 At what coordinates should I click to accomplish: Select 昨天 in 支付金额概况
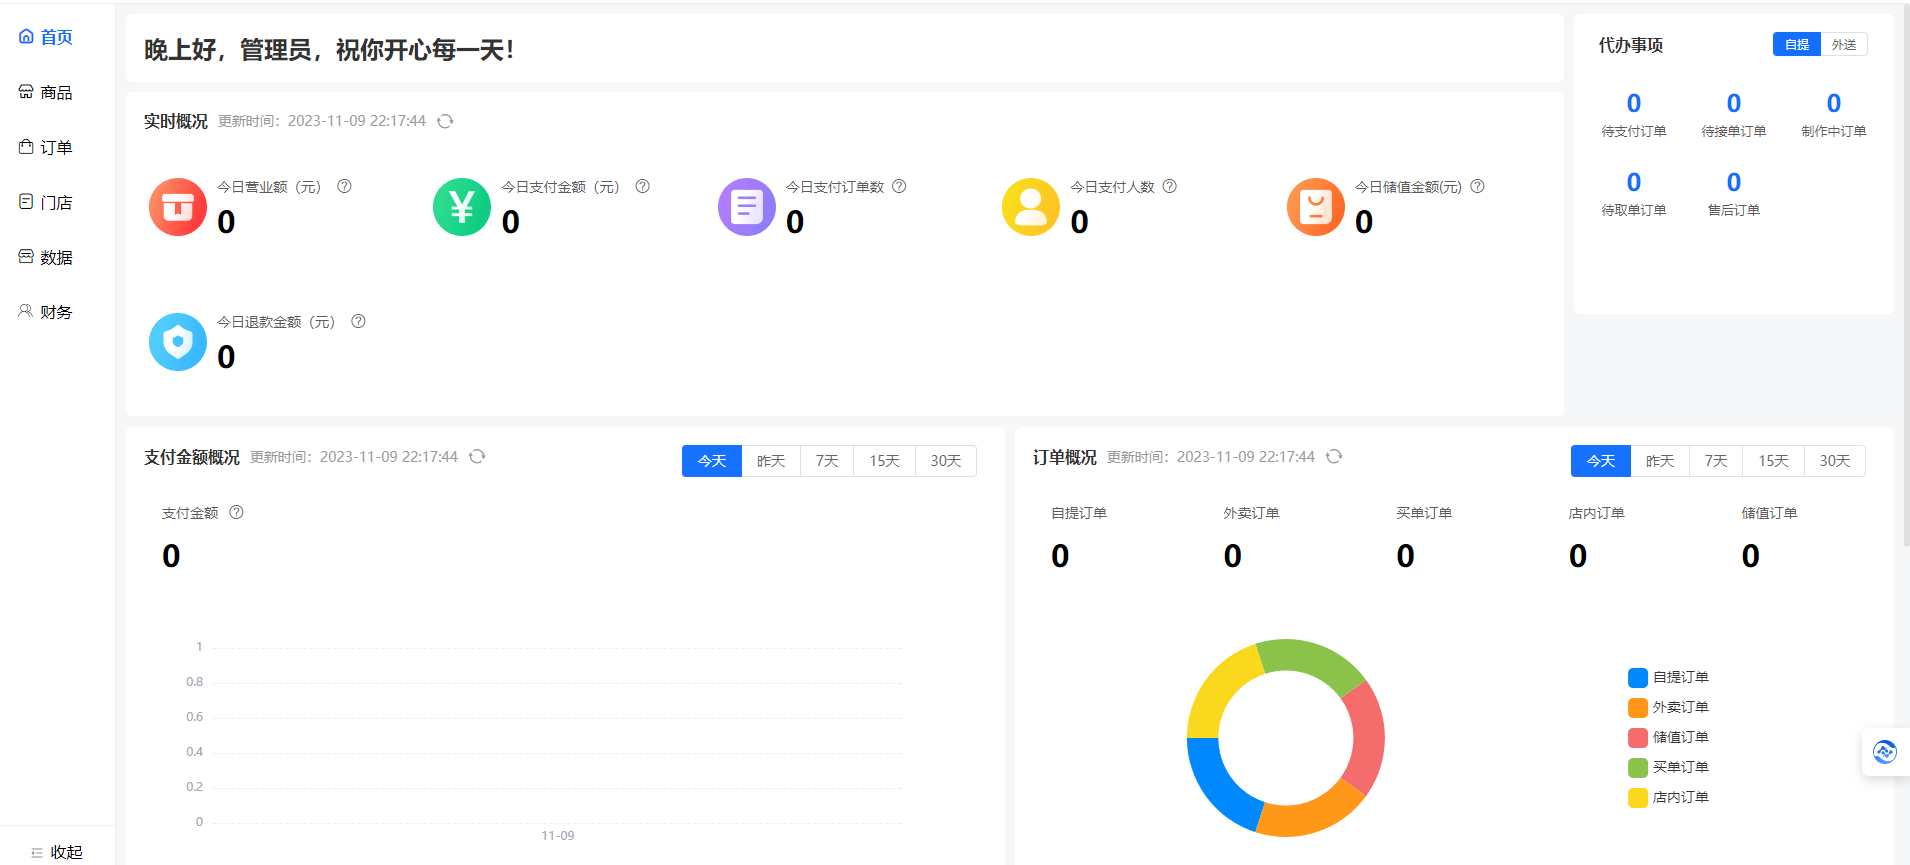click(x=771, y=461)
